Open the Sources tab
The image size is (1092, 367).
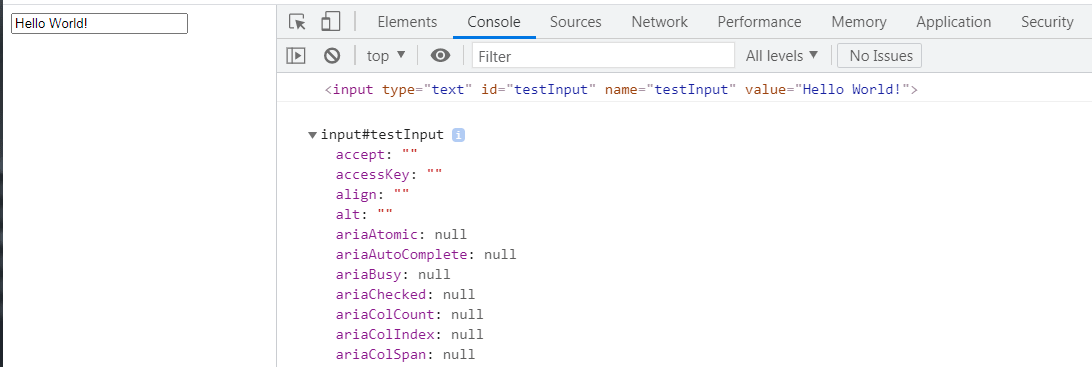[x=576, y=22]
